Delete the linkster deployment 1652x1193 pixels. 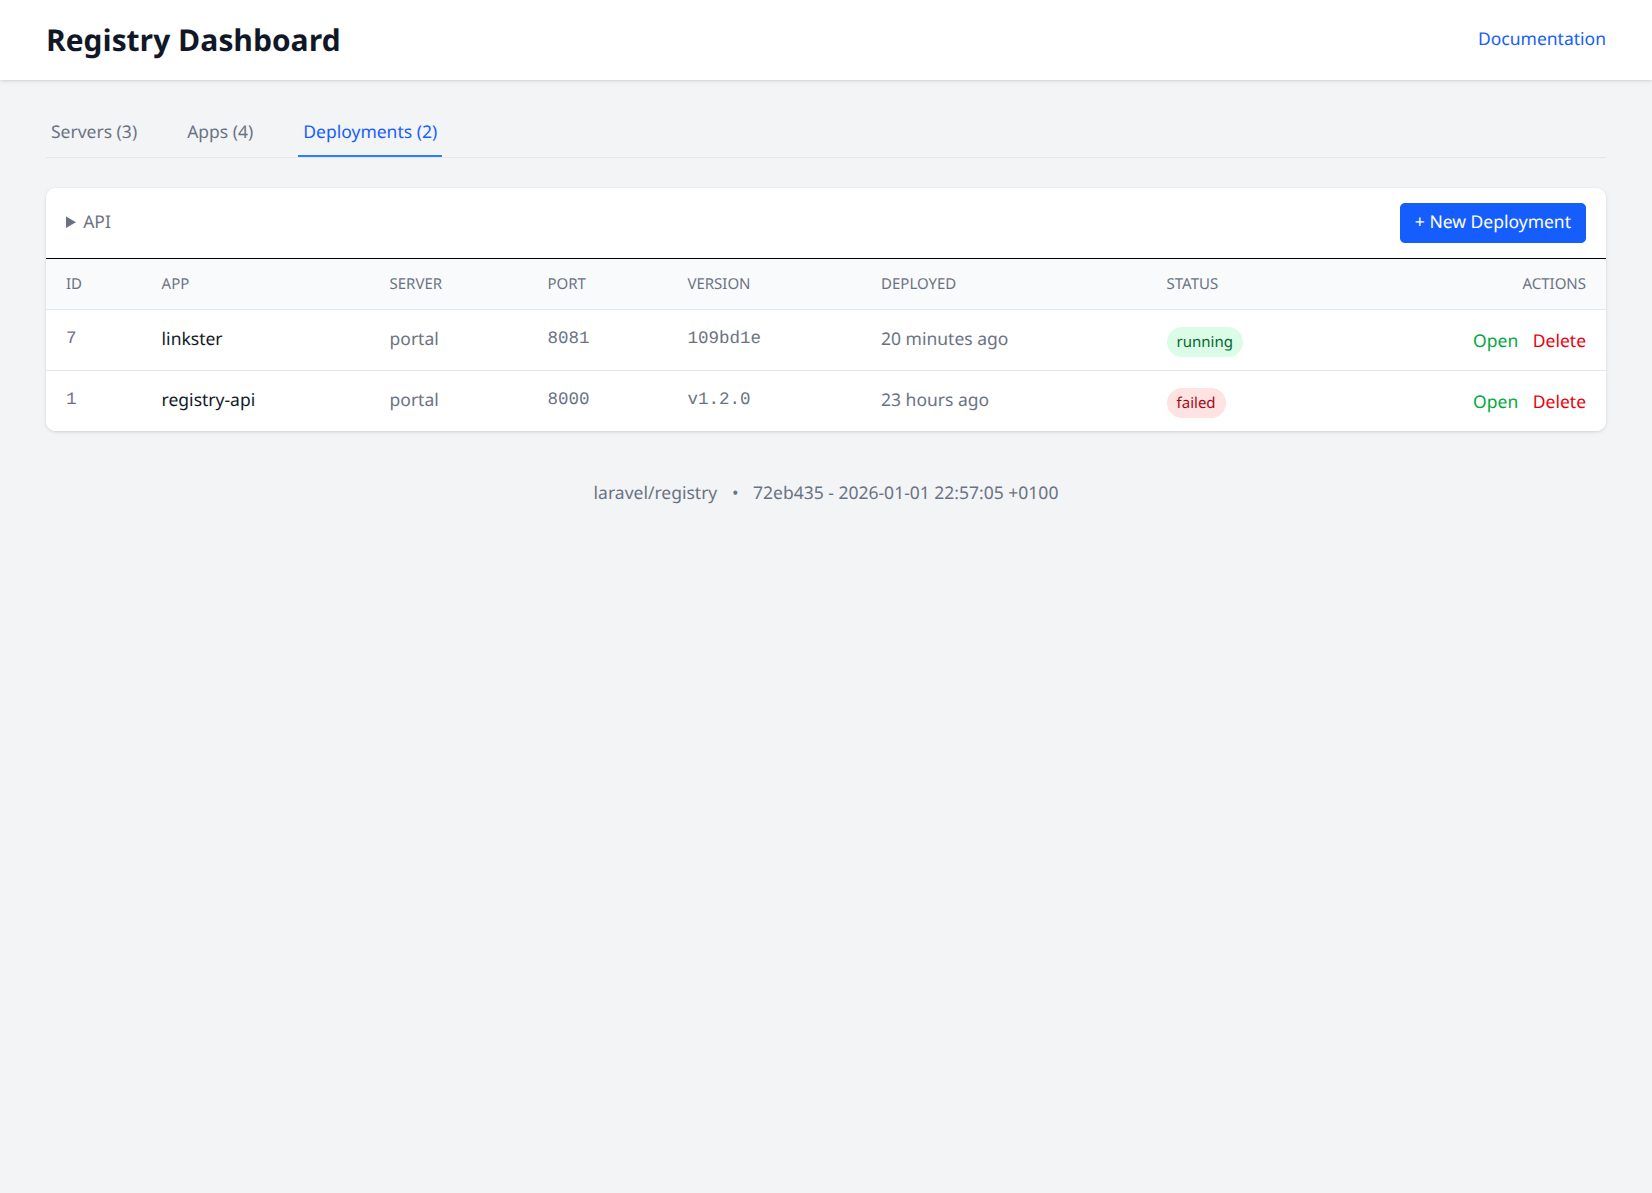(1559, 341)
